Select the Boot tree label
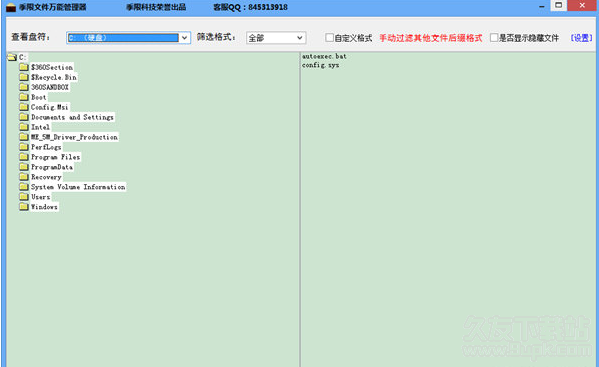Image resolution: width=599 pixels, height=367 pixels. click(x=39, y=97)
